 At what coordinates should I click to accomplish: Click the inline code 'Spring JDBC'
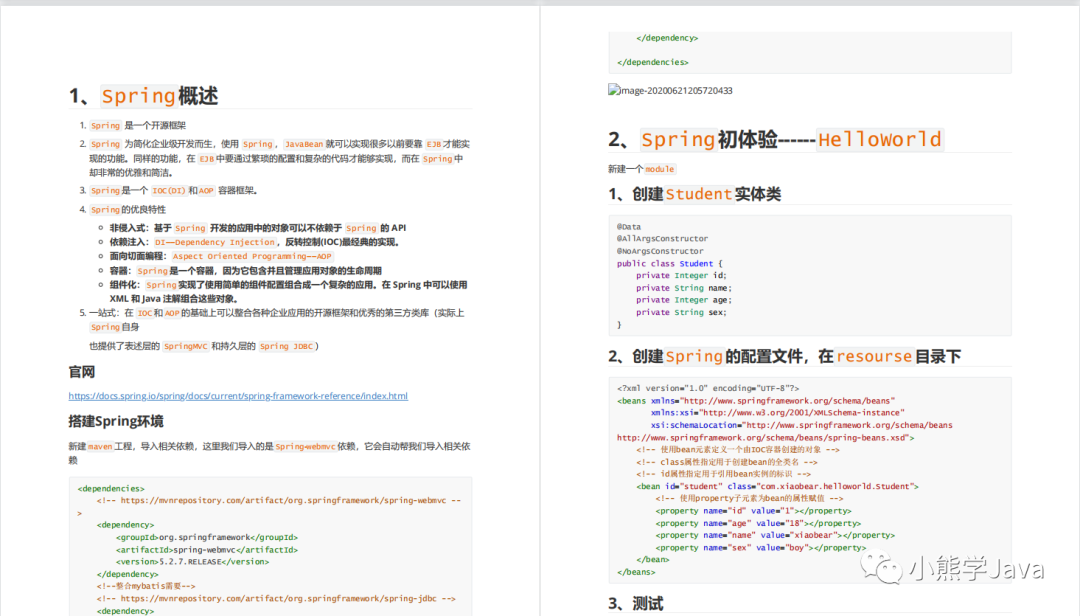(287, 346)
